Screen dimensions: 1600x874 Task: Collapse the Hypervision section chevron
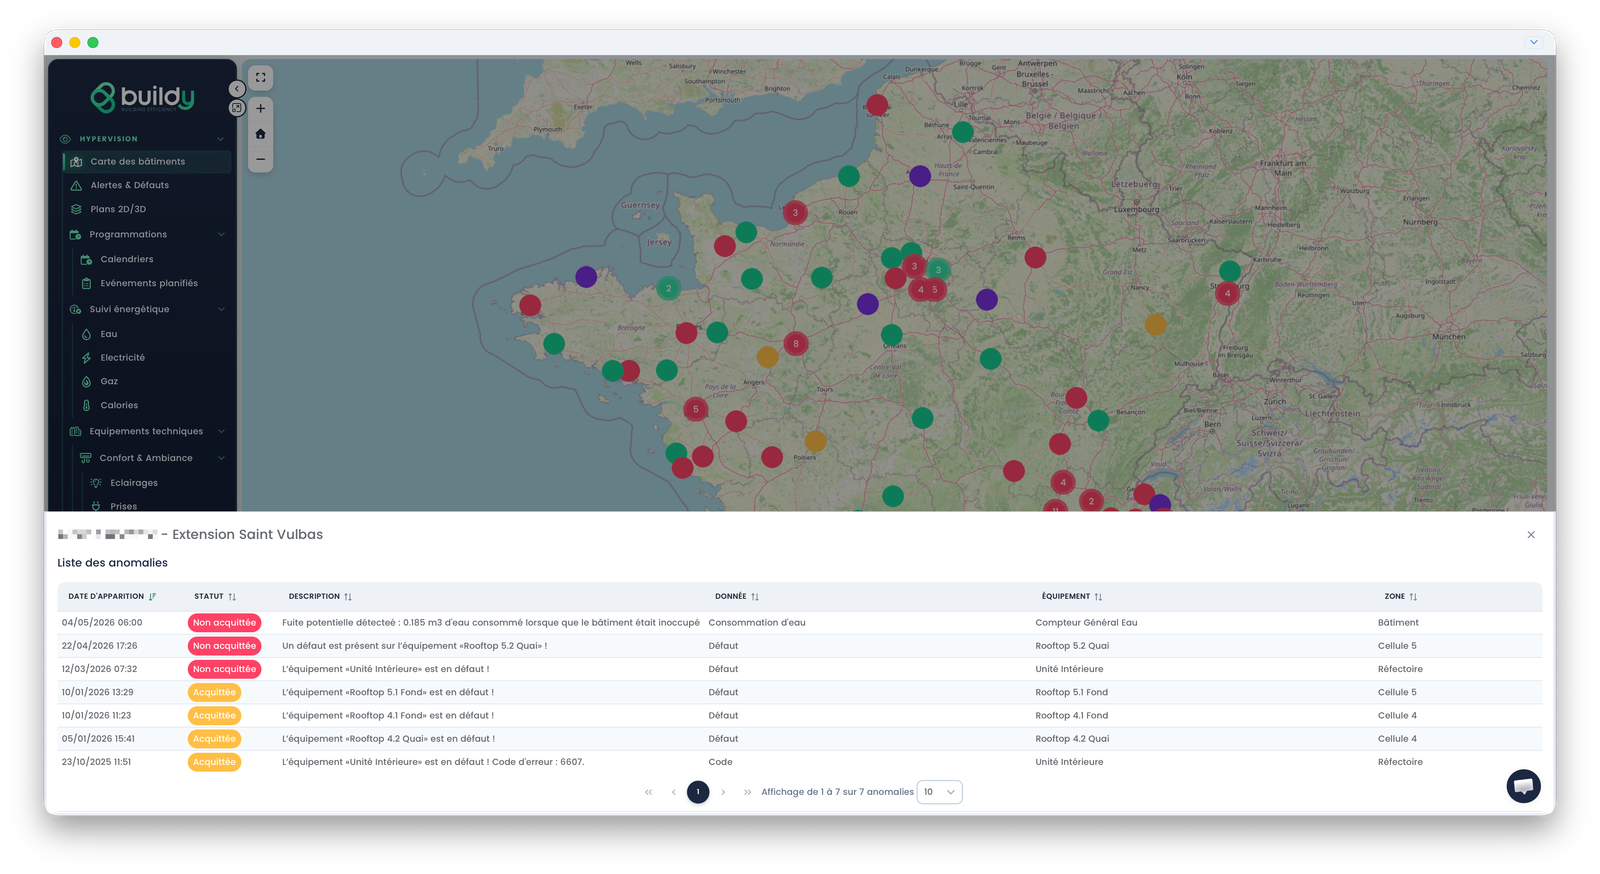(x=221, y=139)
